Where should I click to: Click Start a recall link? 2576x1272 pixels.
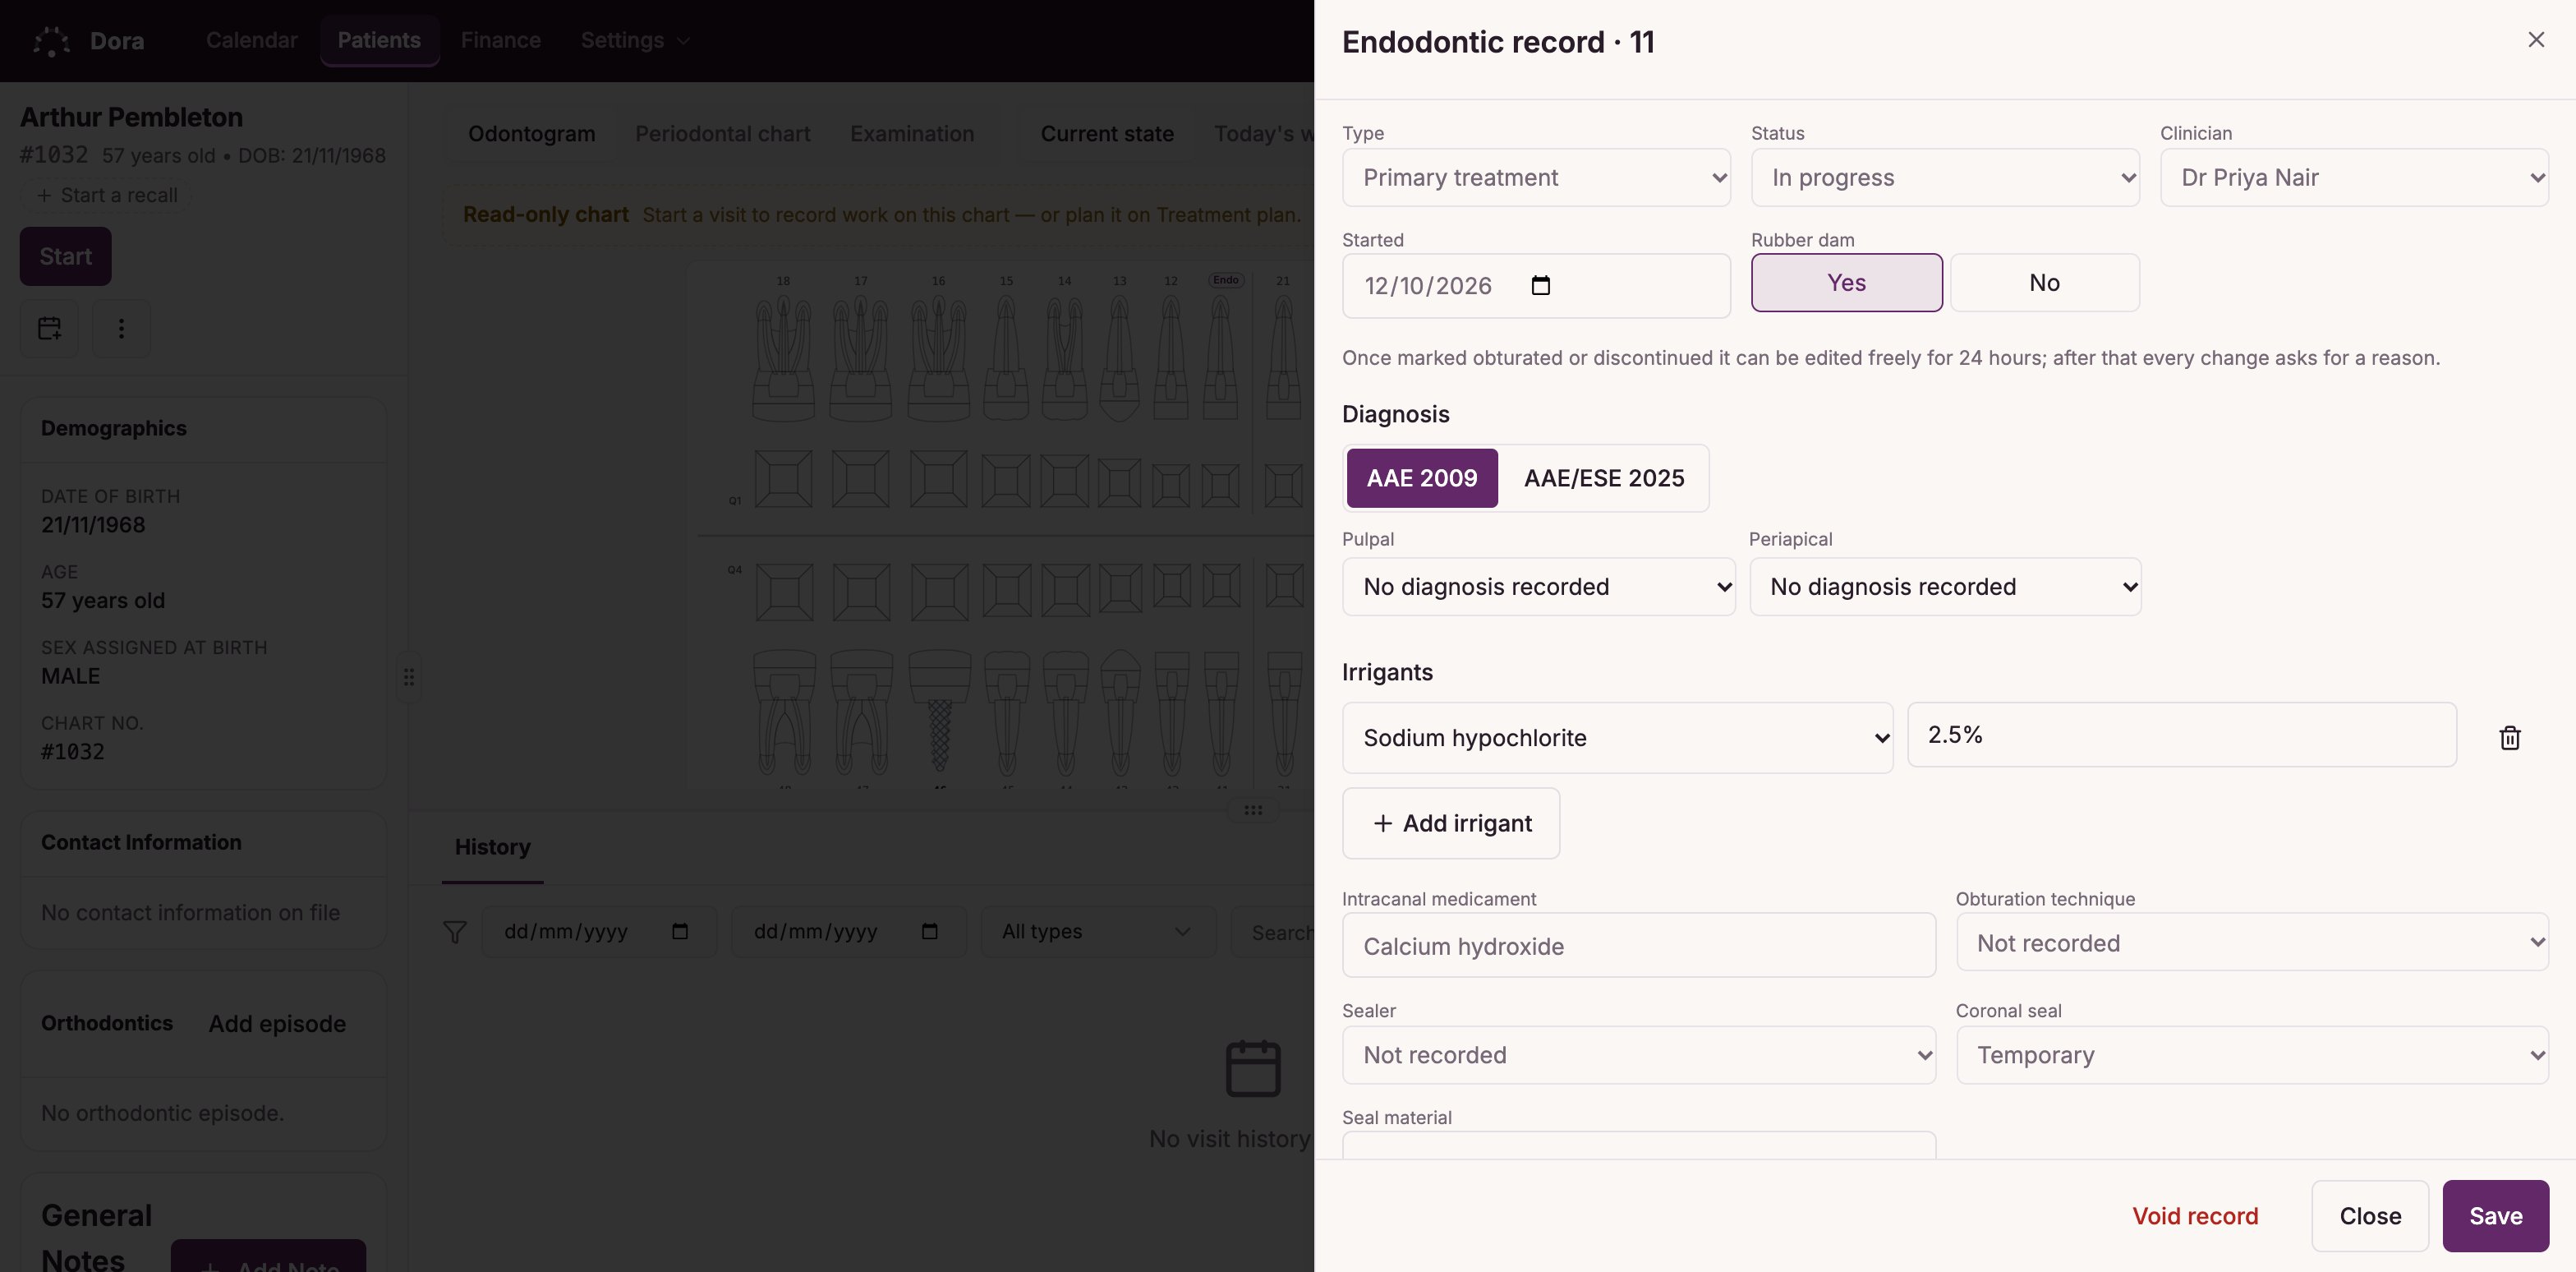pos(107,195)
